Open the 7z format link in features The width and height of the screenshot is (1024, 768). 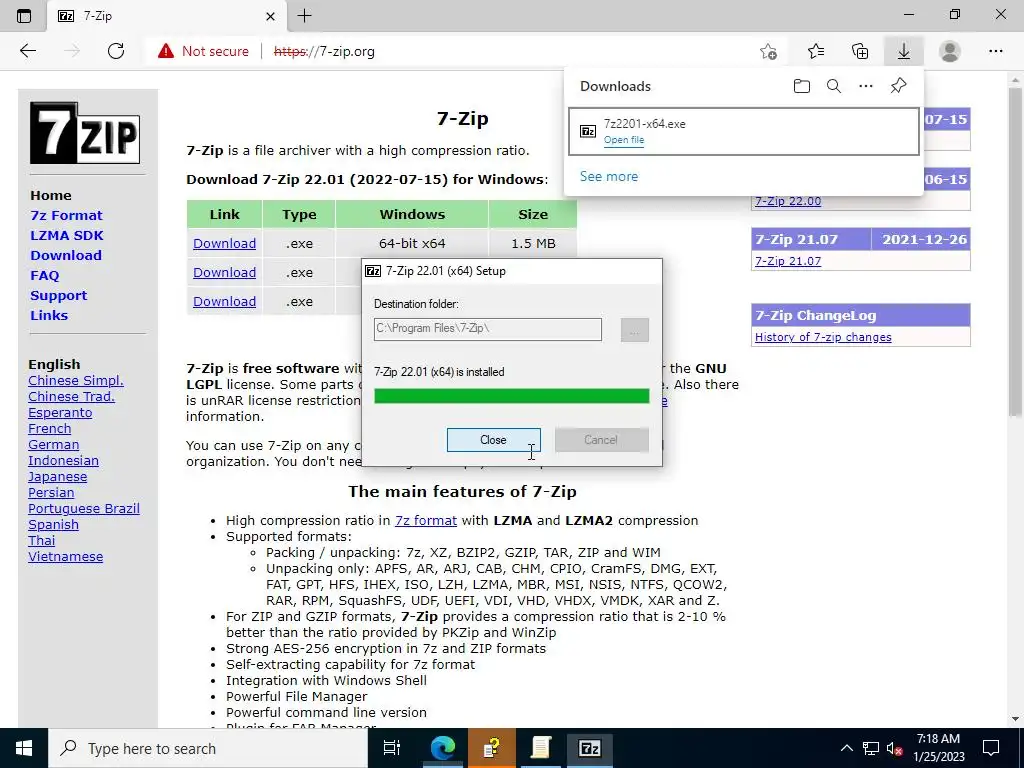[426, 520]
